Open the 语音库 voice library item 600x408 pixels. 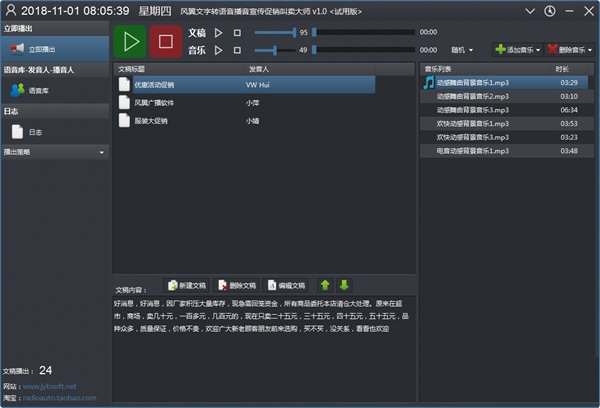point(40,89)
